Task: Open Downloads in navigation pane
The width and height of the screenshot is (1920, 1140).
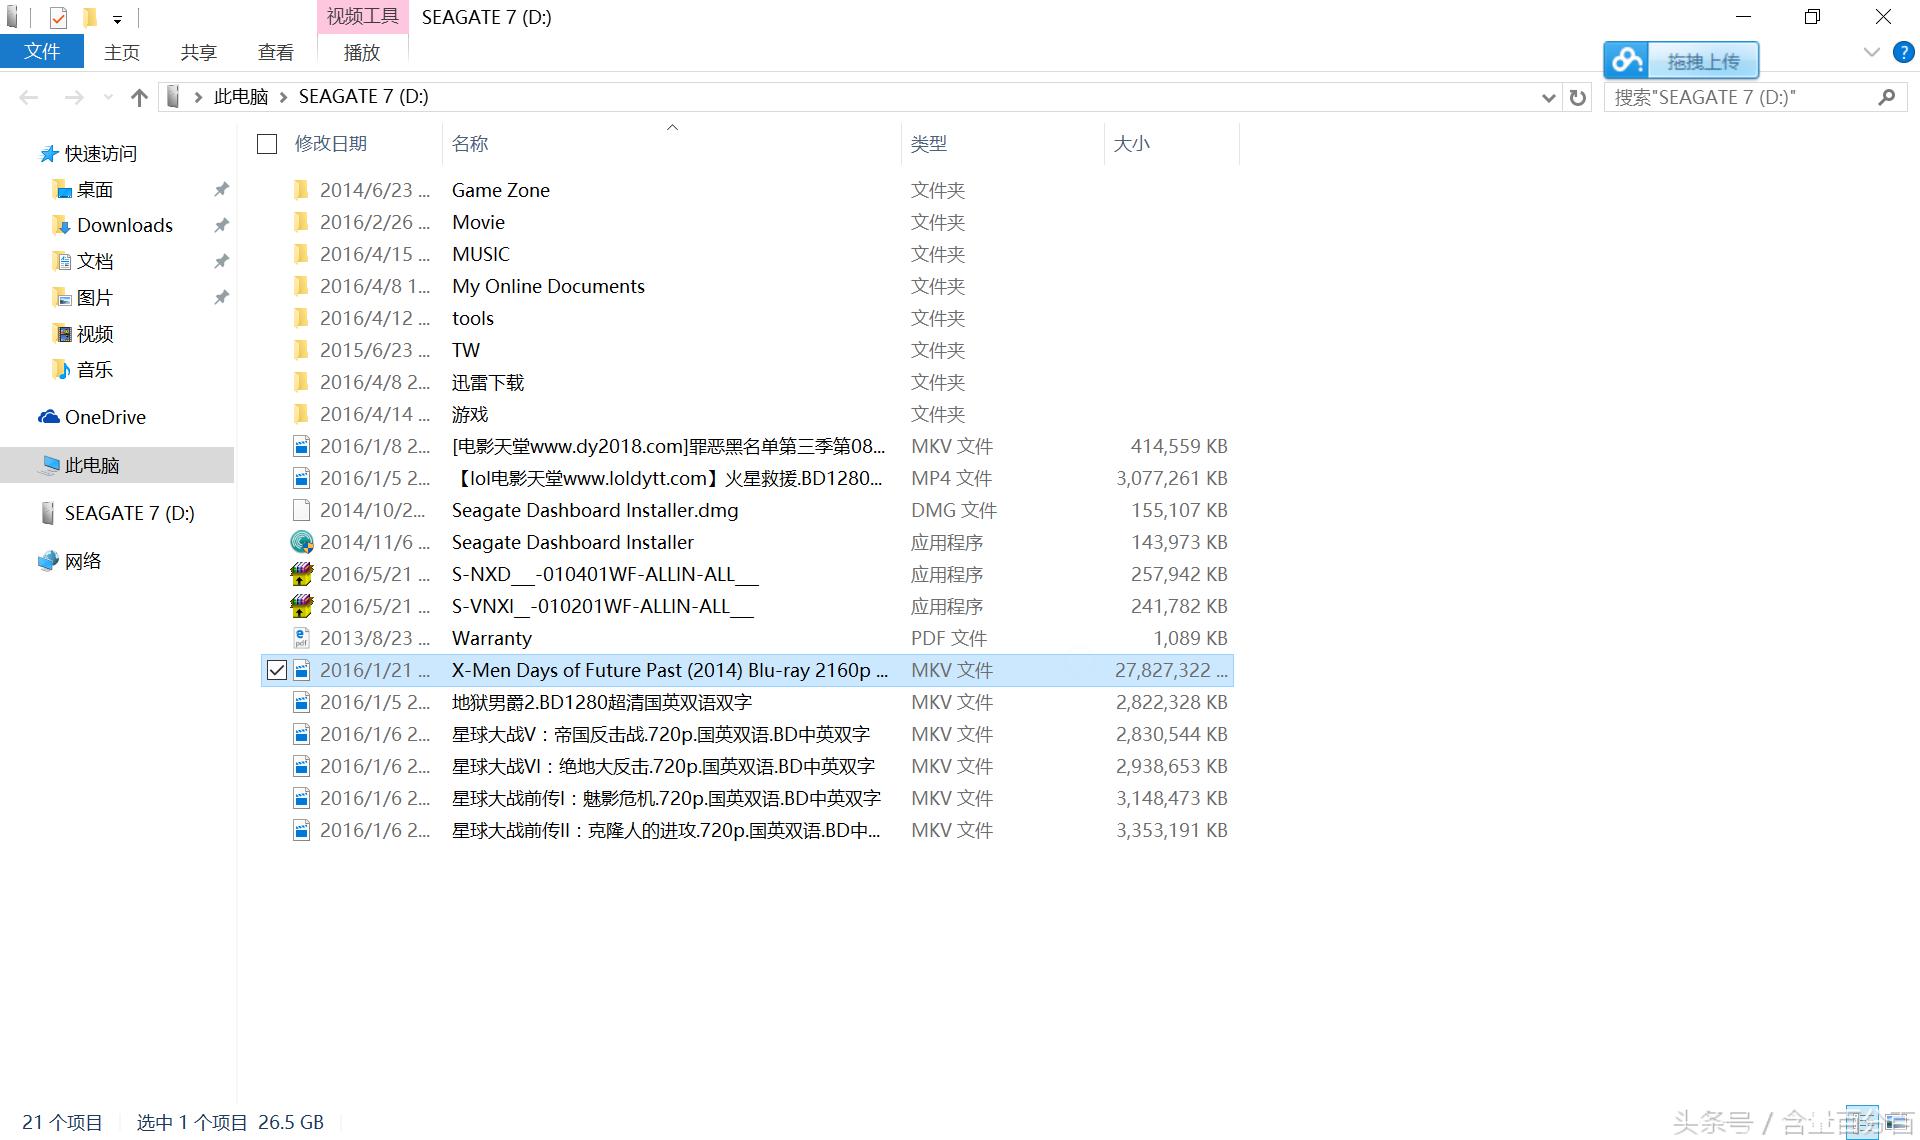Action: point(125,225)
